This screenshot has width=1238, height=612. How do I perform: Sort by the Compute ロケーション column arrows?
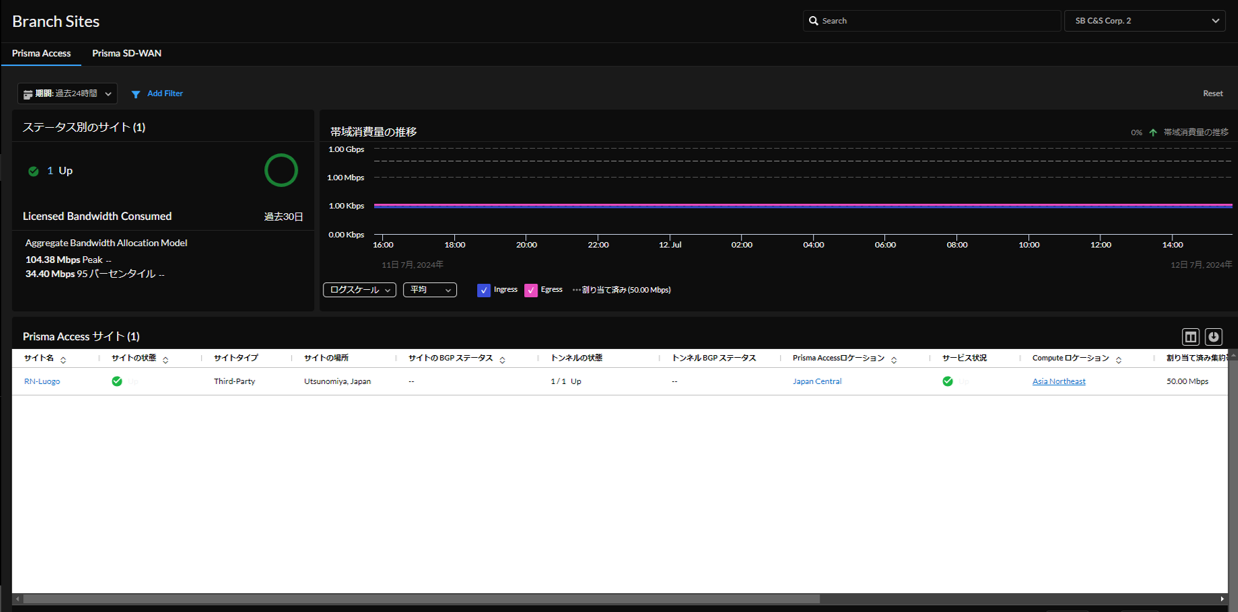(1119, 359)
